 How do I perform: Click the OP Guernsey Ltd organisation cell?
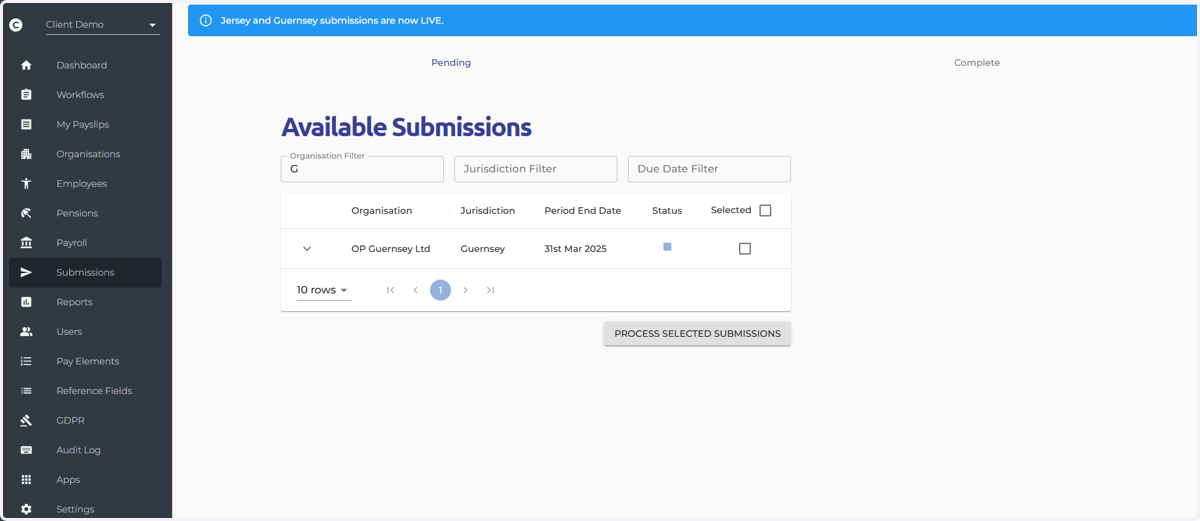point(390,249)
